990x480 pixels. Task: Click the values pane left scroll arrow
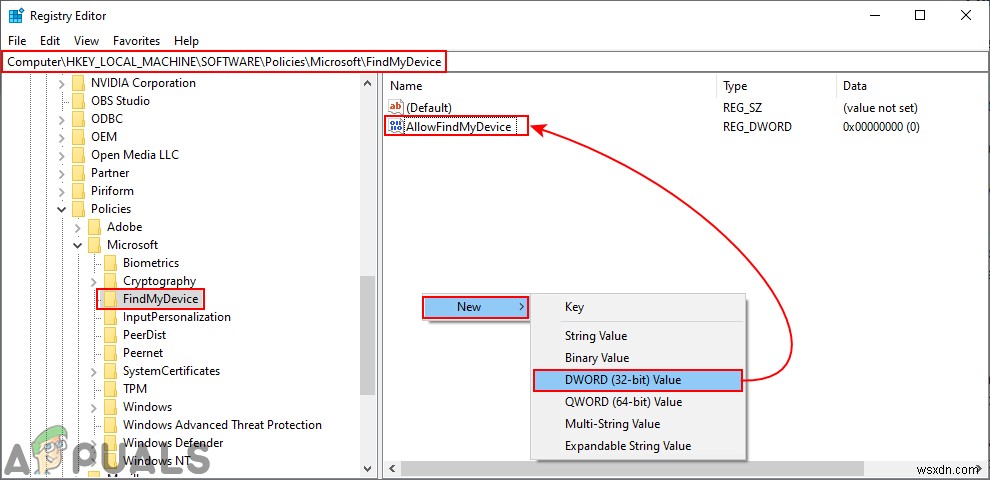click(391, 469)
